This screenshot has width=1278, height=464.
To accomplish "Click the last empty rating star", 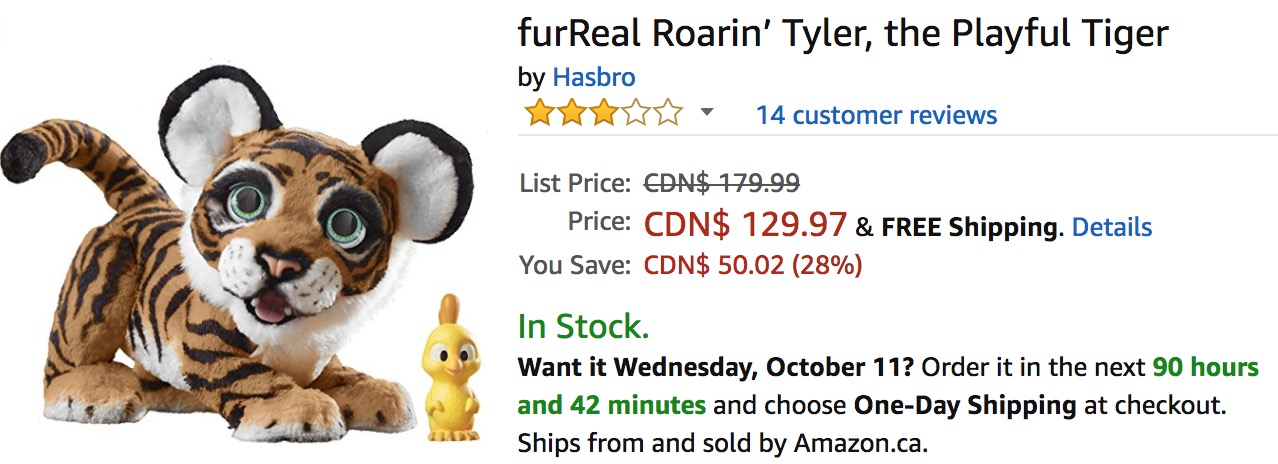I will click(667, 114).
